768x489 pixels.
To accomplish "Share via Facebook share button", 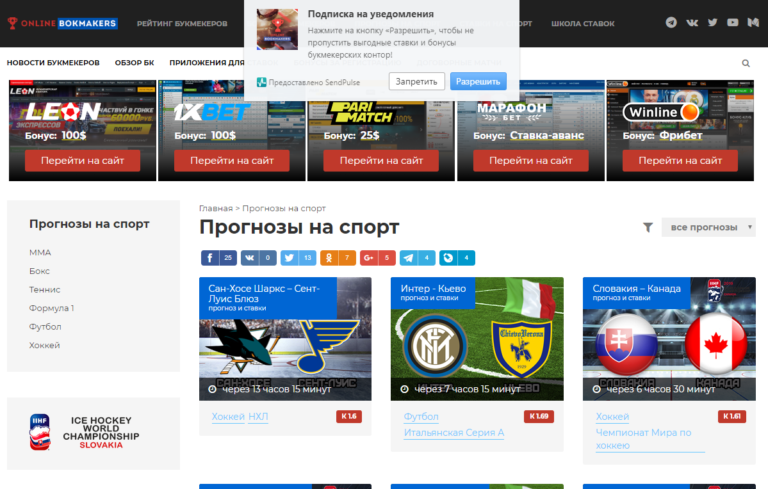I will [x=219, y=258].
